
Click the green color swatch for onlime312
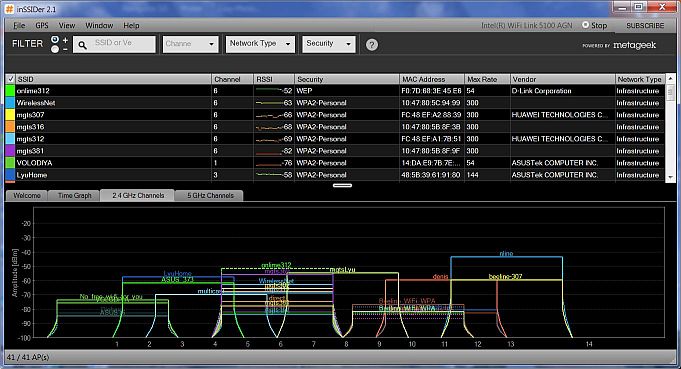(x=10, y=91)
